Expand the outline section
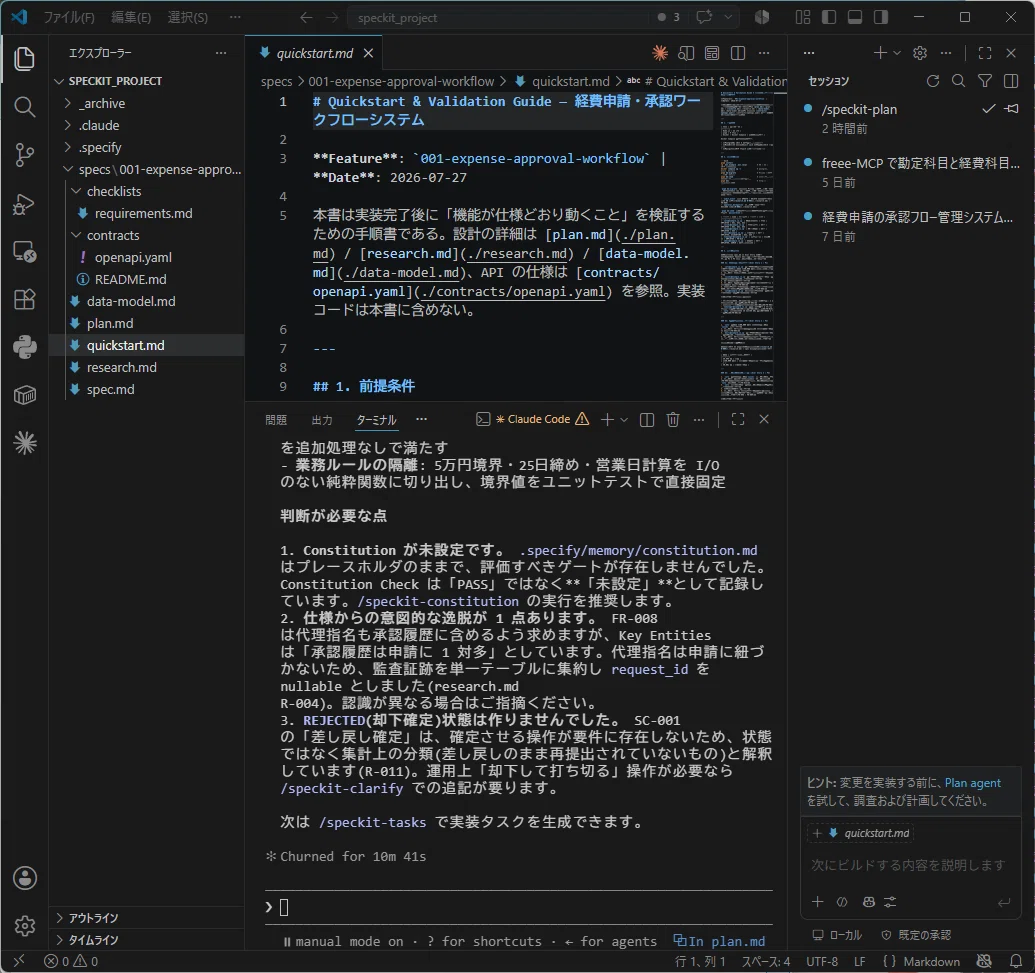Screen dimensions: 1035x973 (x=147, y=918)
